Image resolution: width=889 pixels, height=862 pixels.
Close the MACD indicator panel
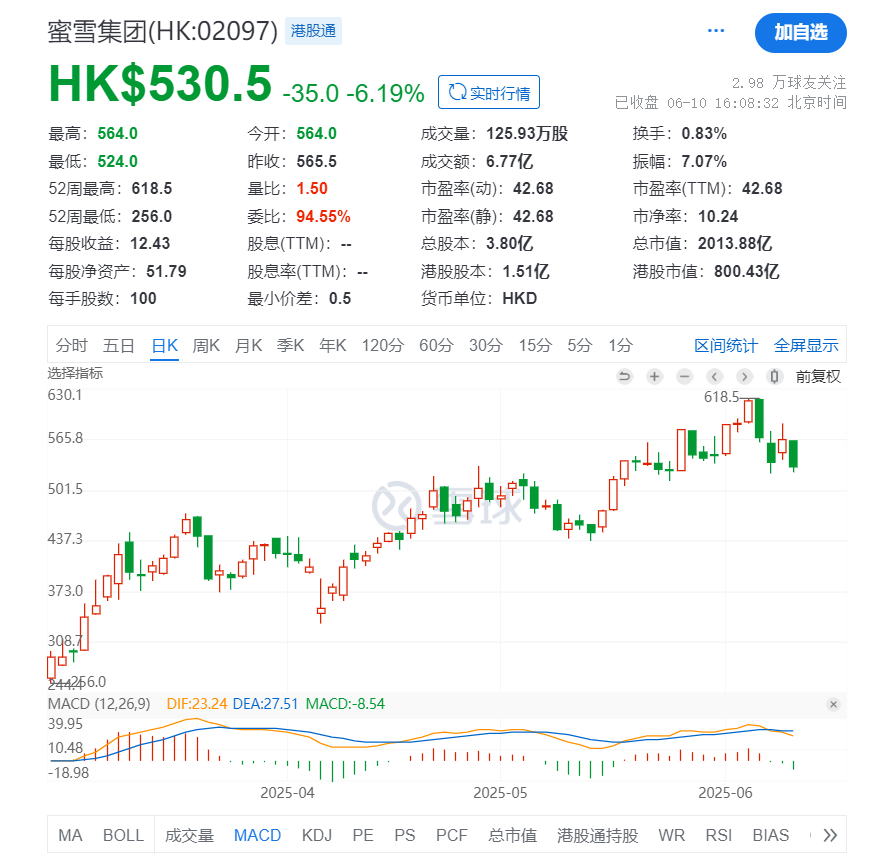(833, 704)
